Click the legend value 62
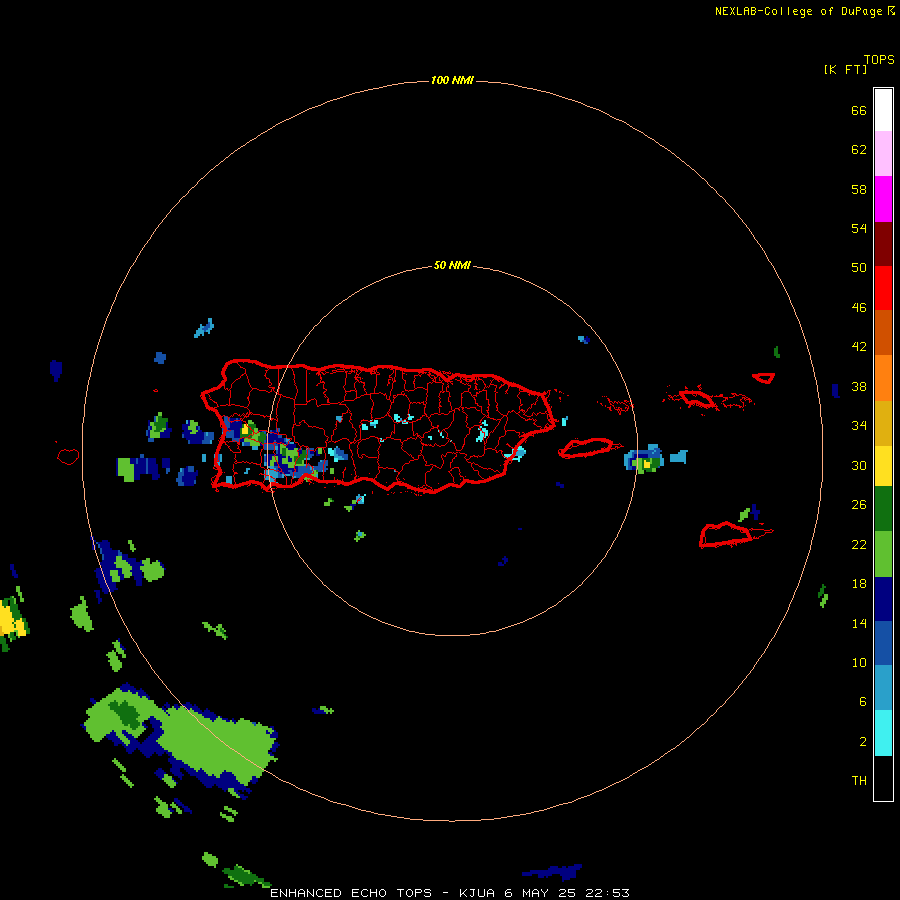The height and width of the screenshot is (900, 900). point(859,150)
